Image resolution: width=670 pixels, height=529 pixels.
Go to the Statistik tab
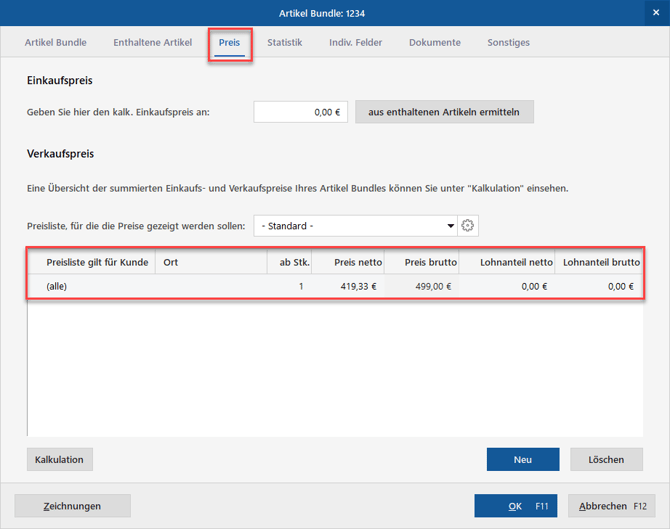pyautogui.click(x=285, y=42)
